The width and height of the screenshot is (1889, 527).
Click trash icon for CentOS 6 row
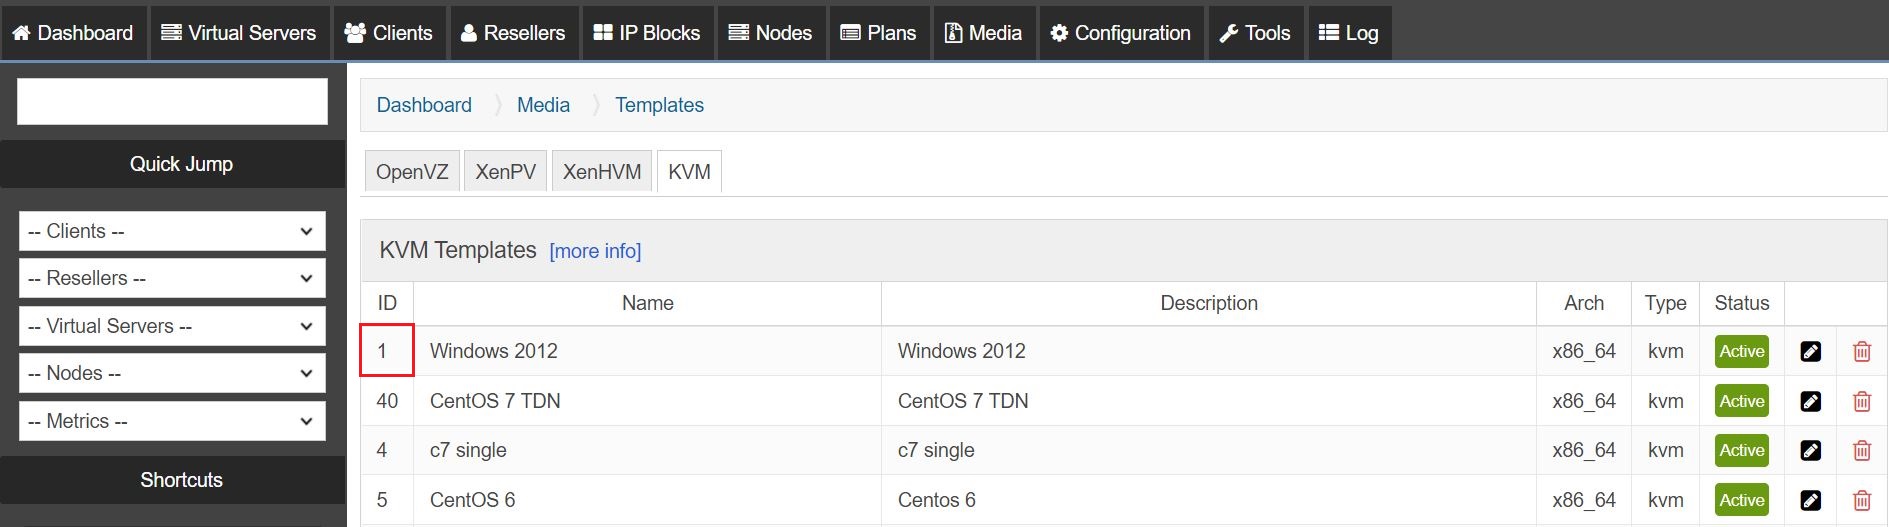(1862, 500)
